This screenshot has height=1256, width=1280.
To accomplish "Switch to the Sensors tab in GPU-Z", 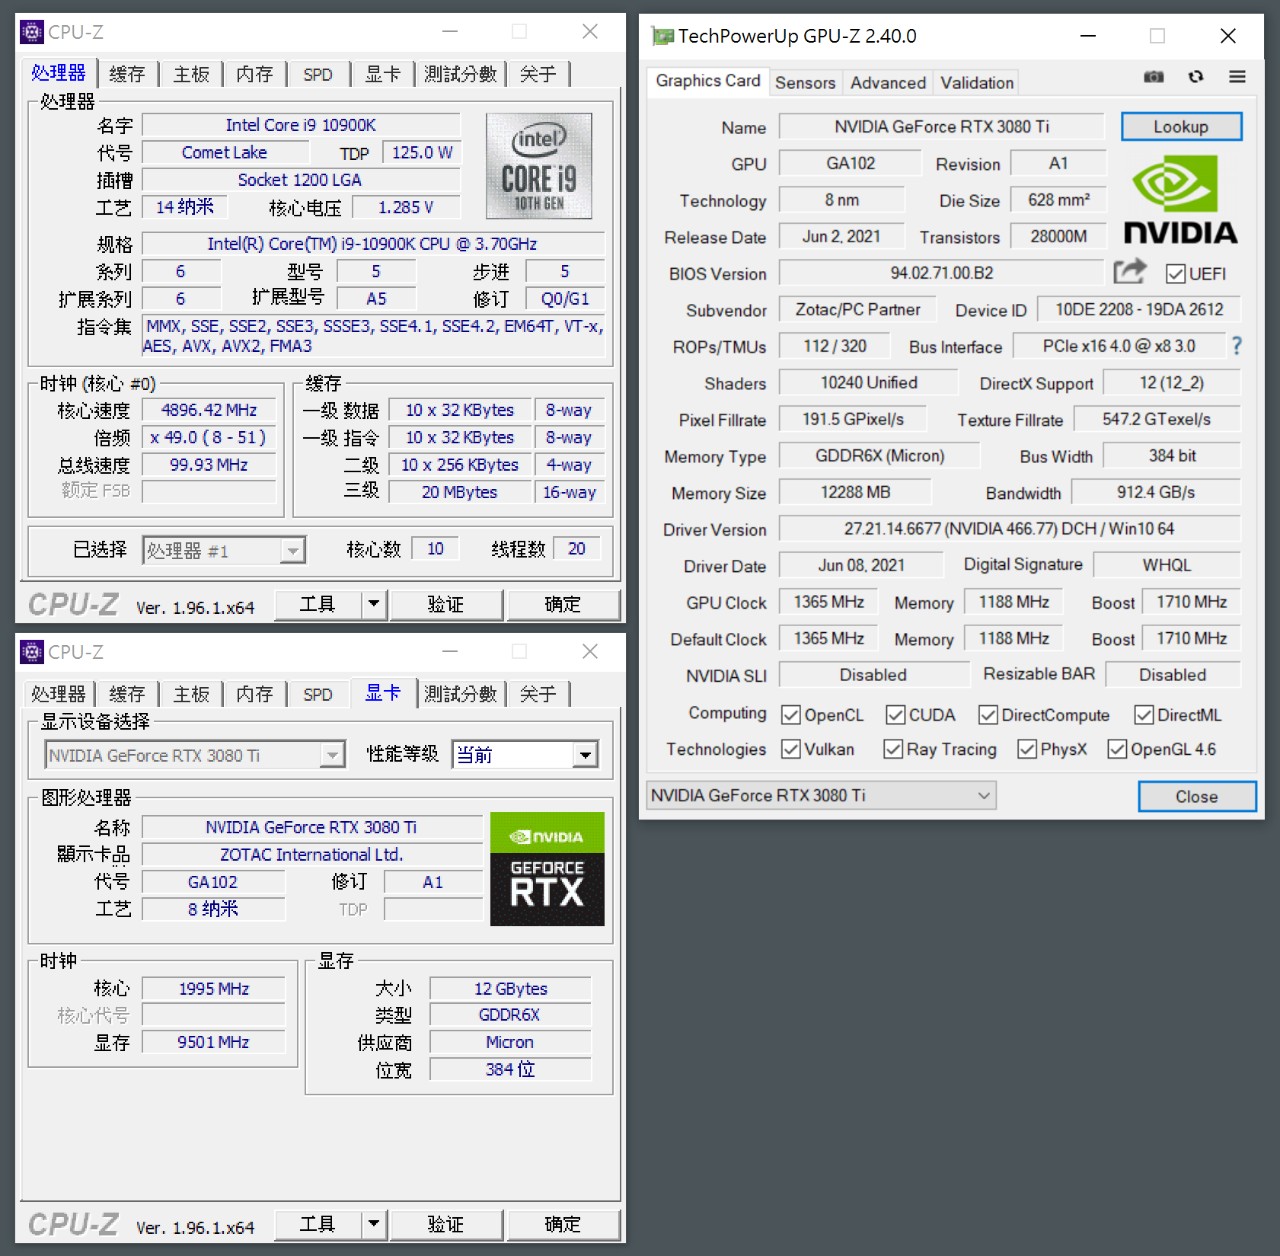I will point(805,82).
